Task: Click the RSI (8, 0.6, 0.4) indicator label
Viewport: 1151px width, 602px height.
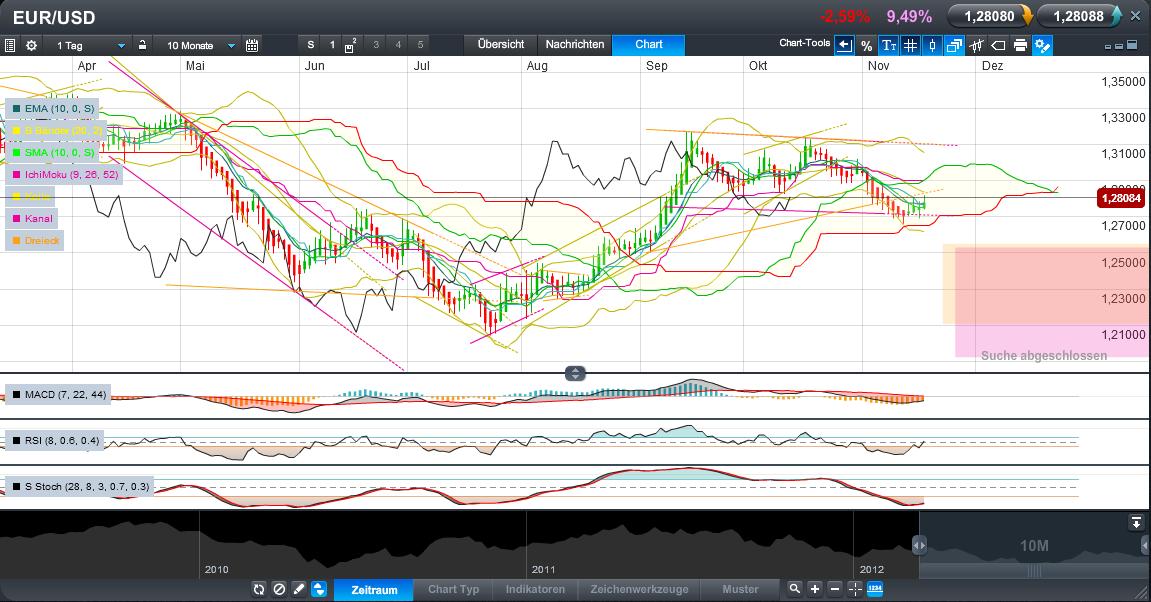Action: pos(54,440)
